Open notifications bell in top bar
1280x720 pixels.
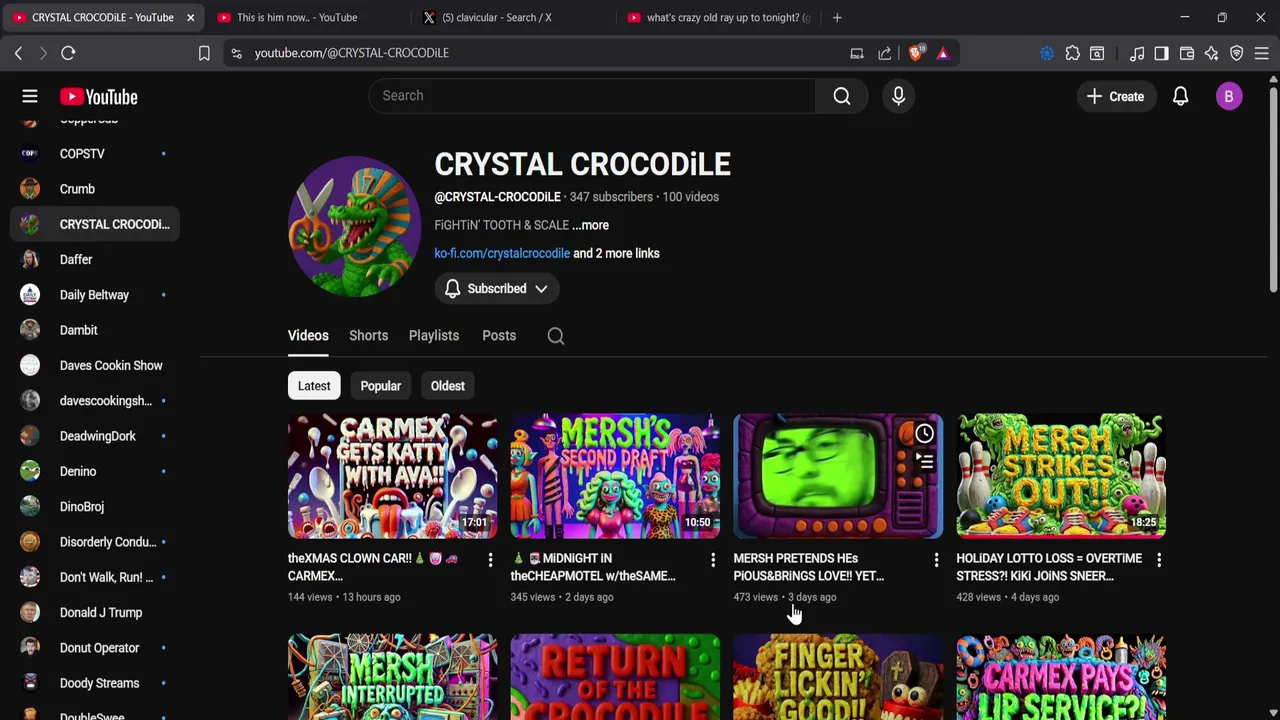pos(1180,96)
